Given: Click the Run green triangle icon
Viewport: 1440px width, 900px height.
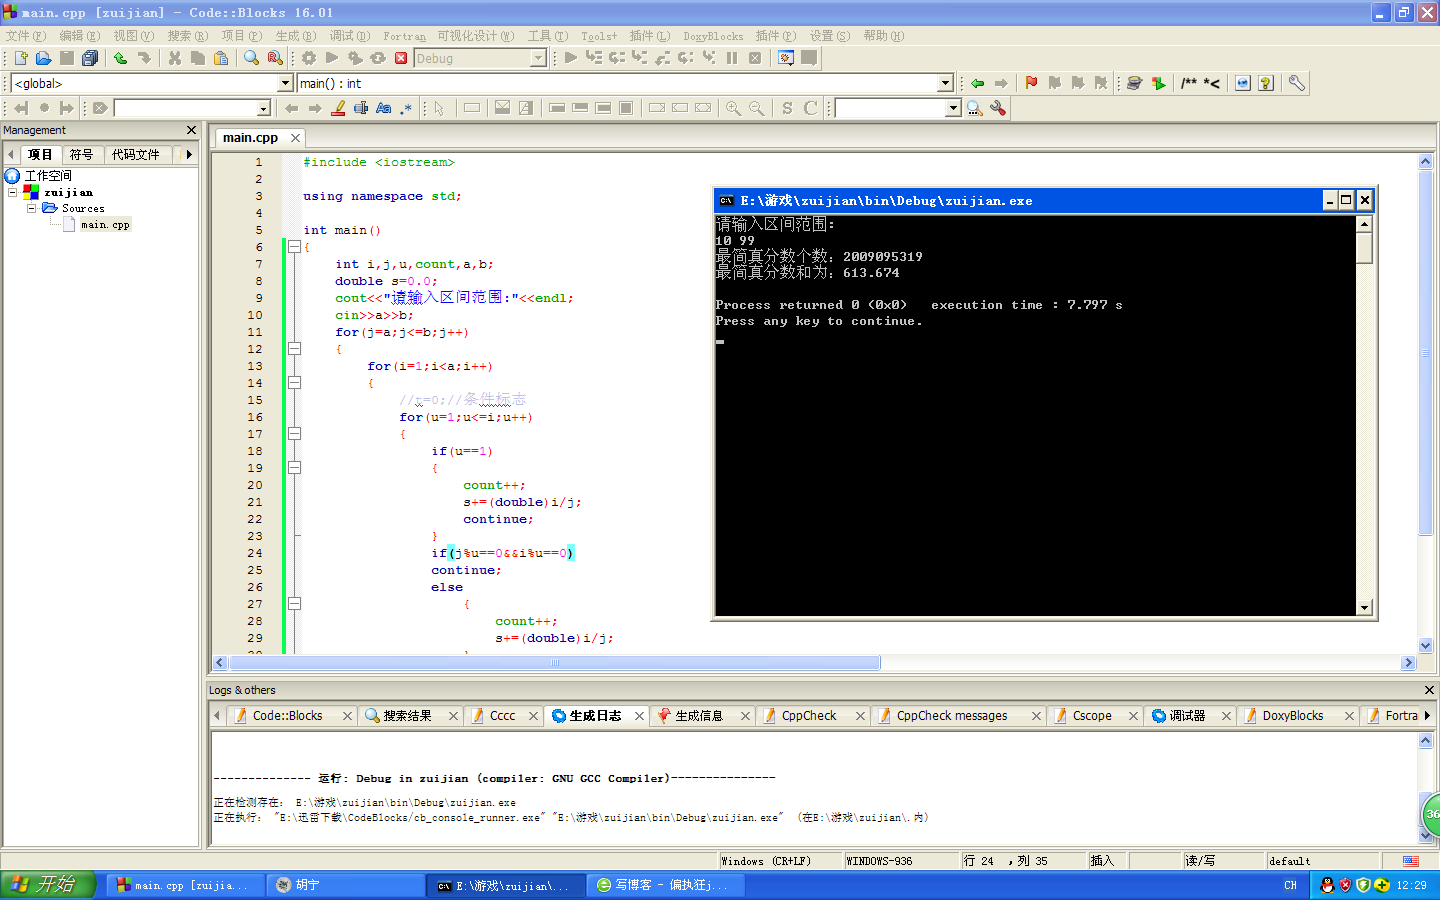Looking at the screenshot, I should tap(332, 58).
